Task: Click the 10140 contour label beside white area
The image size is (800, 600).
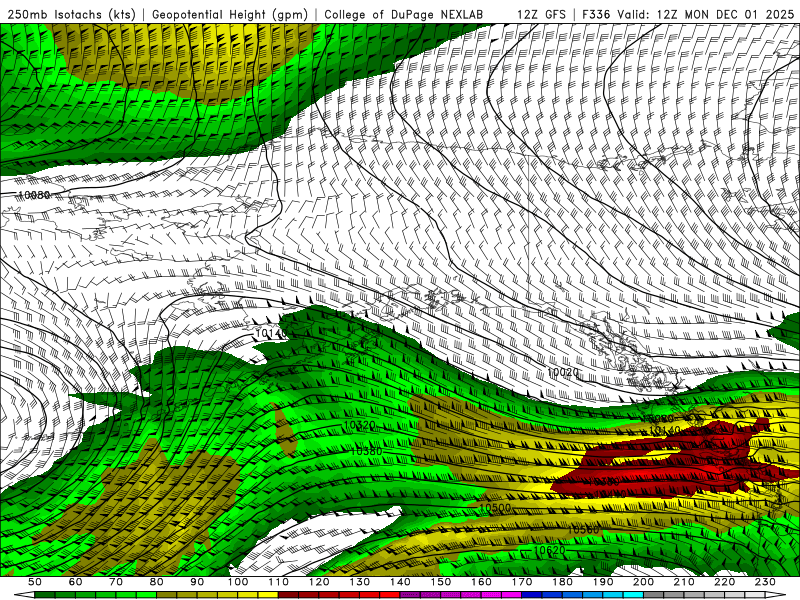Action: pos(271,334)
